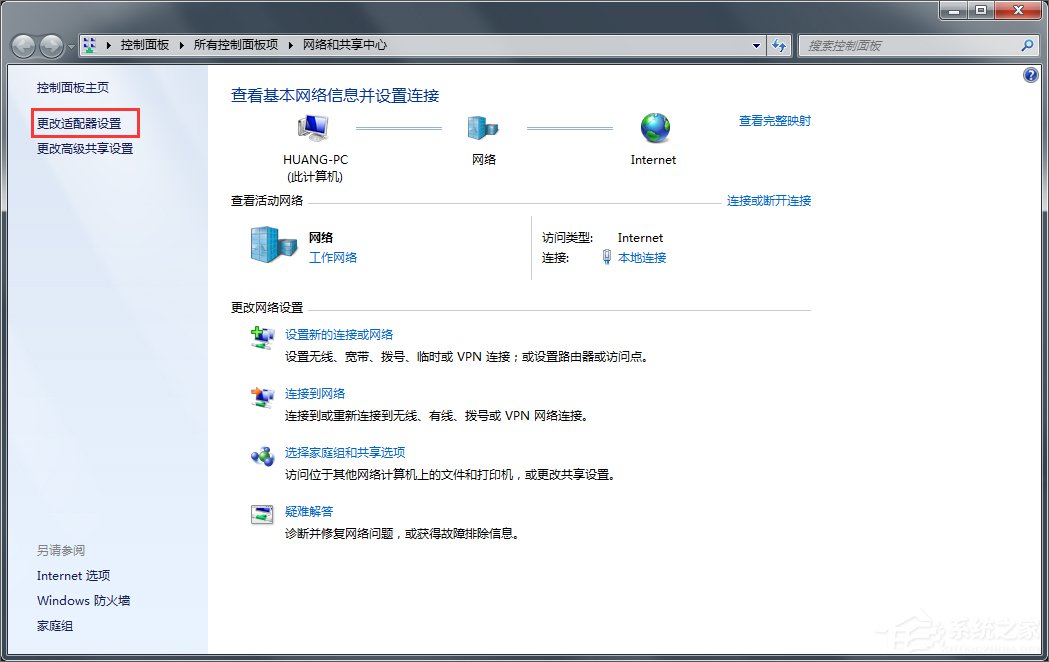Screen dimensions: 1049x662
Task: Click the 连接到网络 monitor icon
Action: pyautogui.click(x=262, y=397)
